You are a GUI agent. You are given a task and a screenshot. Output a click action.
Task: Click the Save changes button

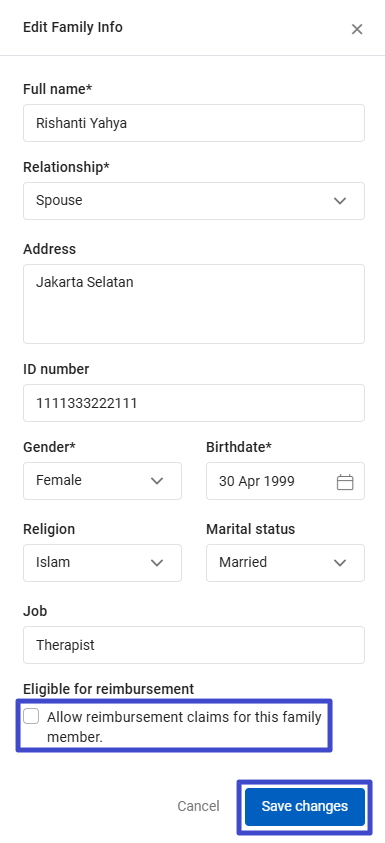[305, 806]
